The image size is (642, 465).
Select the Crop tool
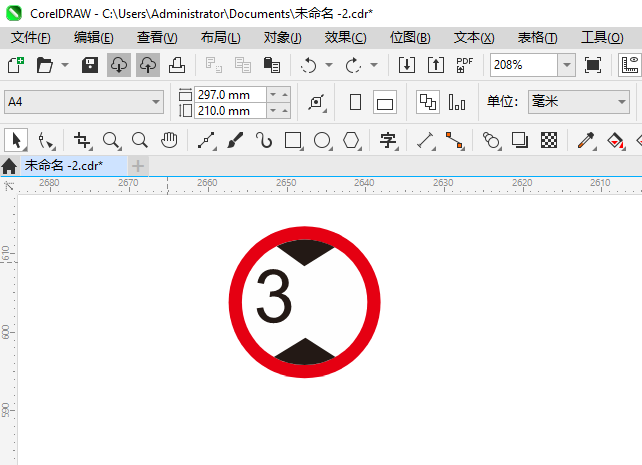point(82,140)
